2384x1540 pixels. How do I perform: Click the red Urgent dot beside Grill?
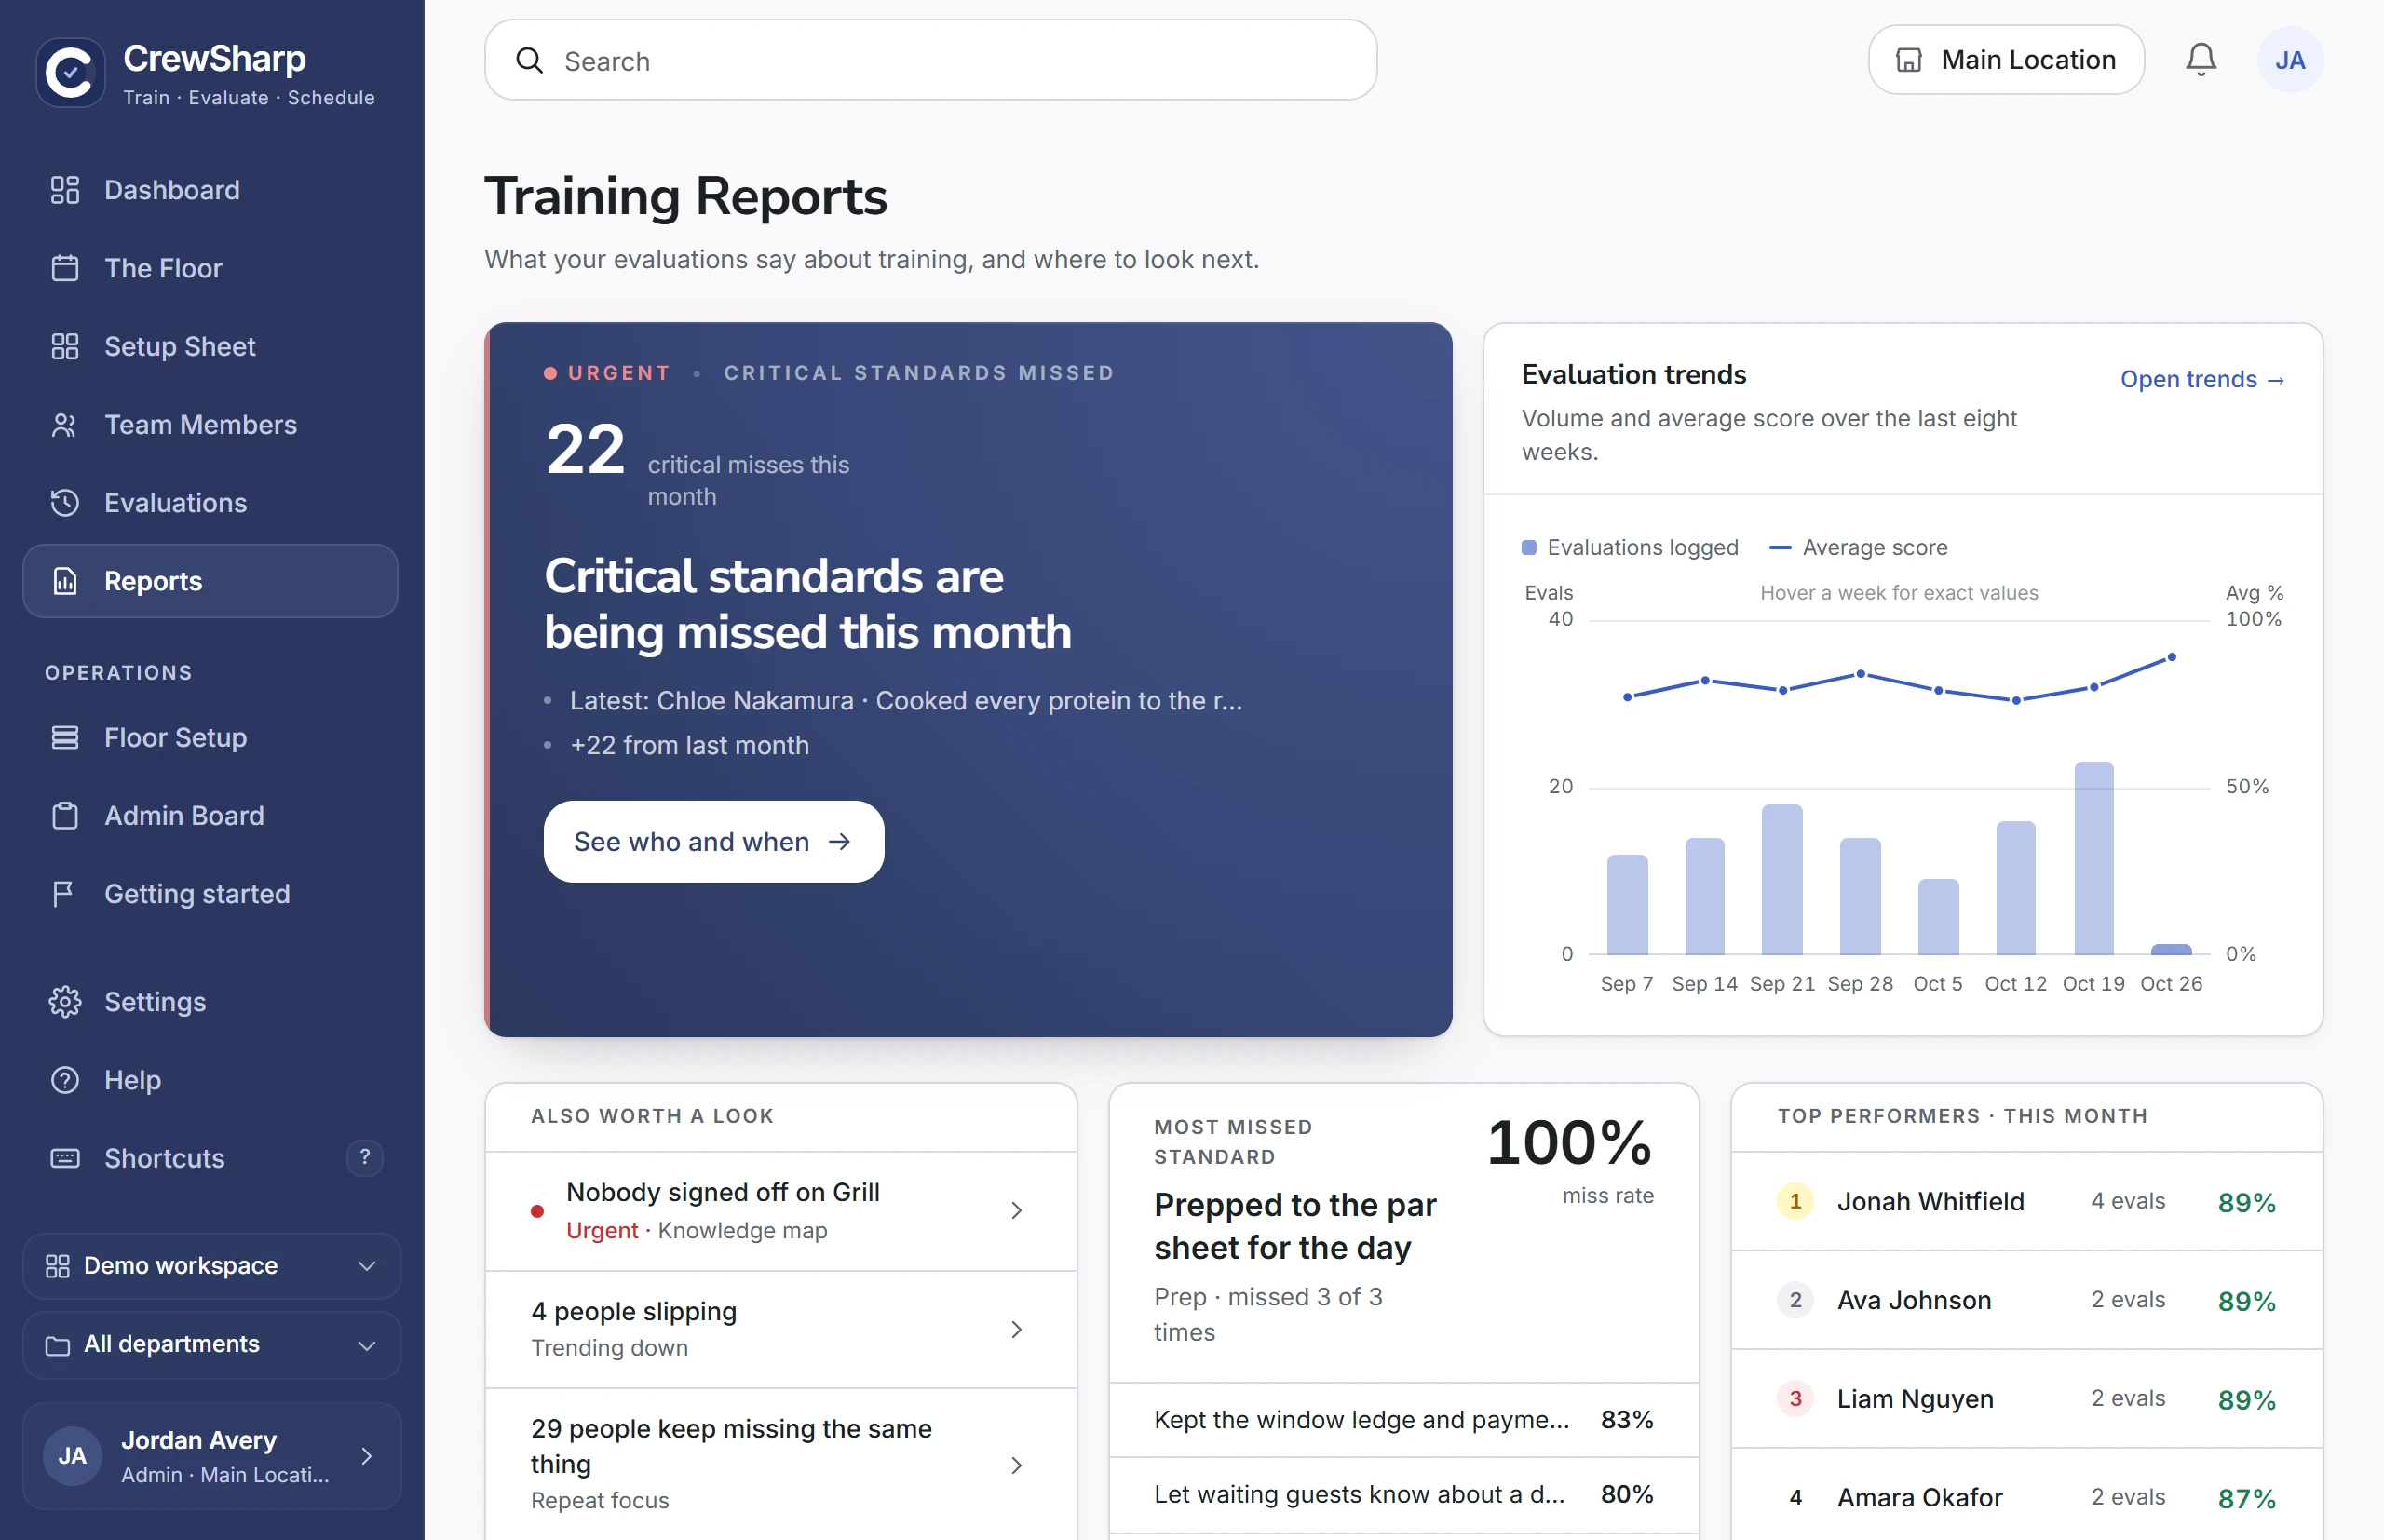coord(537,1211)
